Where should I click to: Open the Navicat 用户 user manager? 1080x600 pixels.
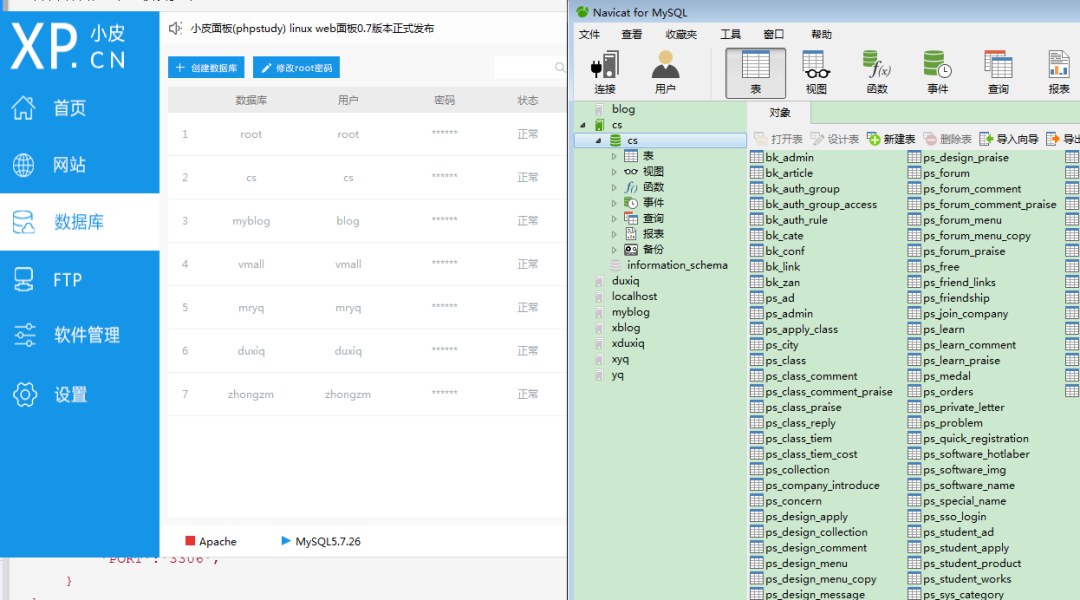(665, 72)
